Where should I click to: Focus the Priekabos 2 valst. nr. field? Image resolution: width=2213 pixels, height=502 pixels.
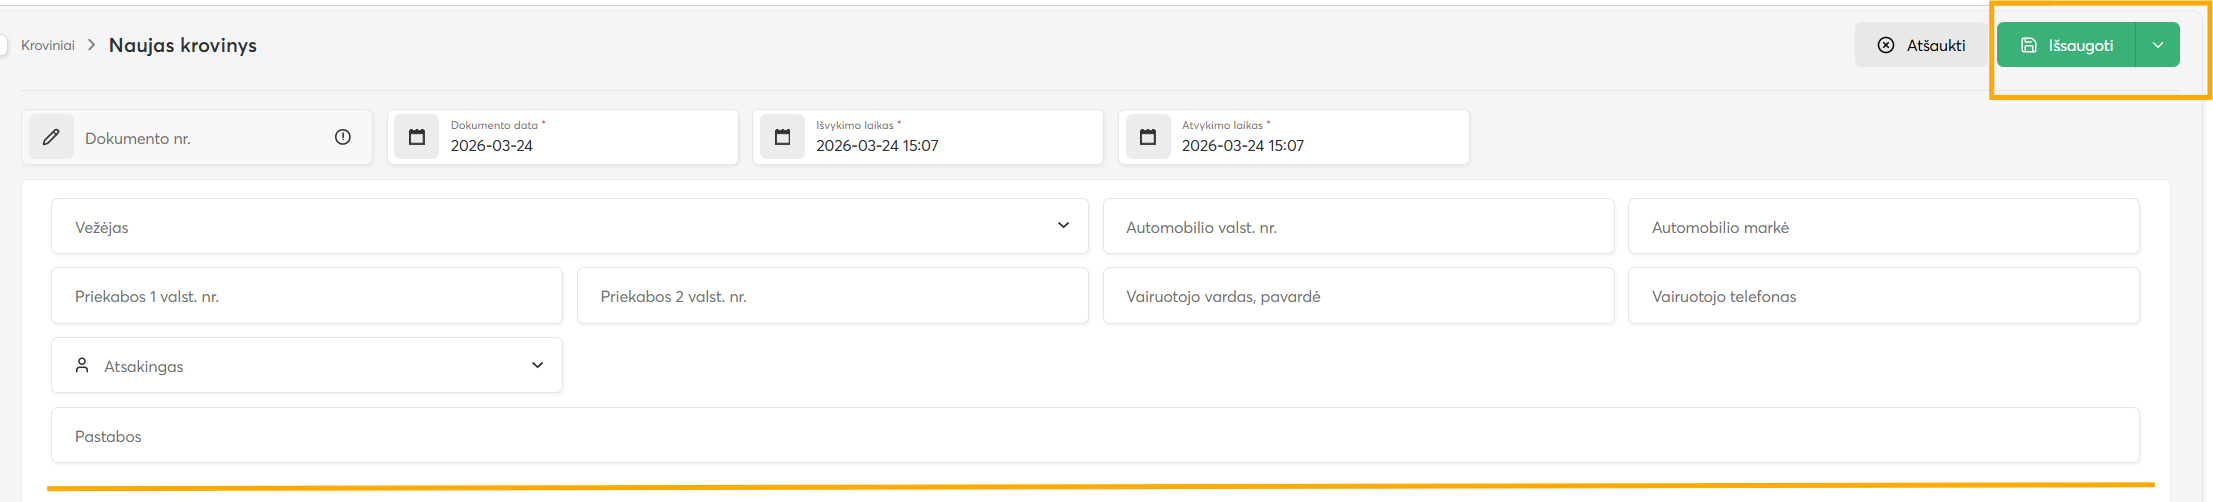click(832, 296)
